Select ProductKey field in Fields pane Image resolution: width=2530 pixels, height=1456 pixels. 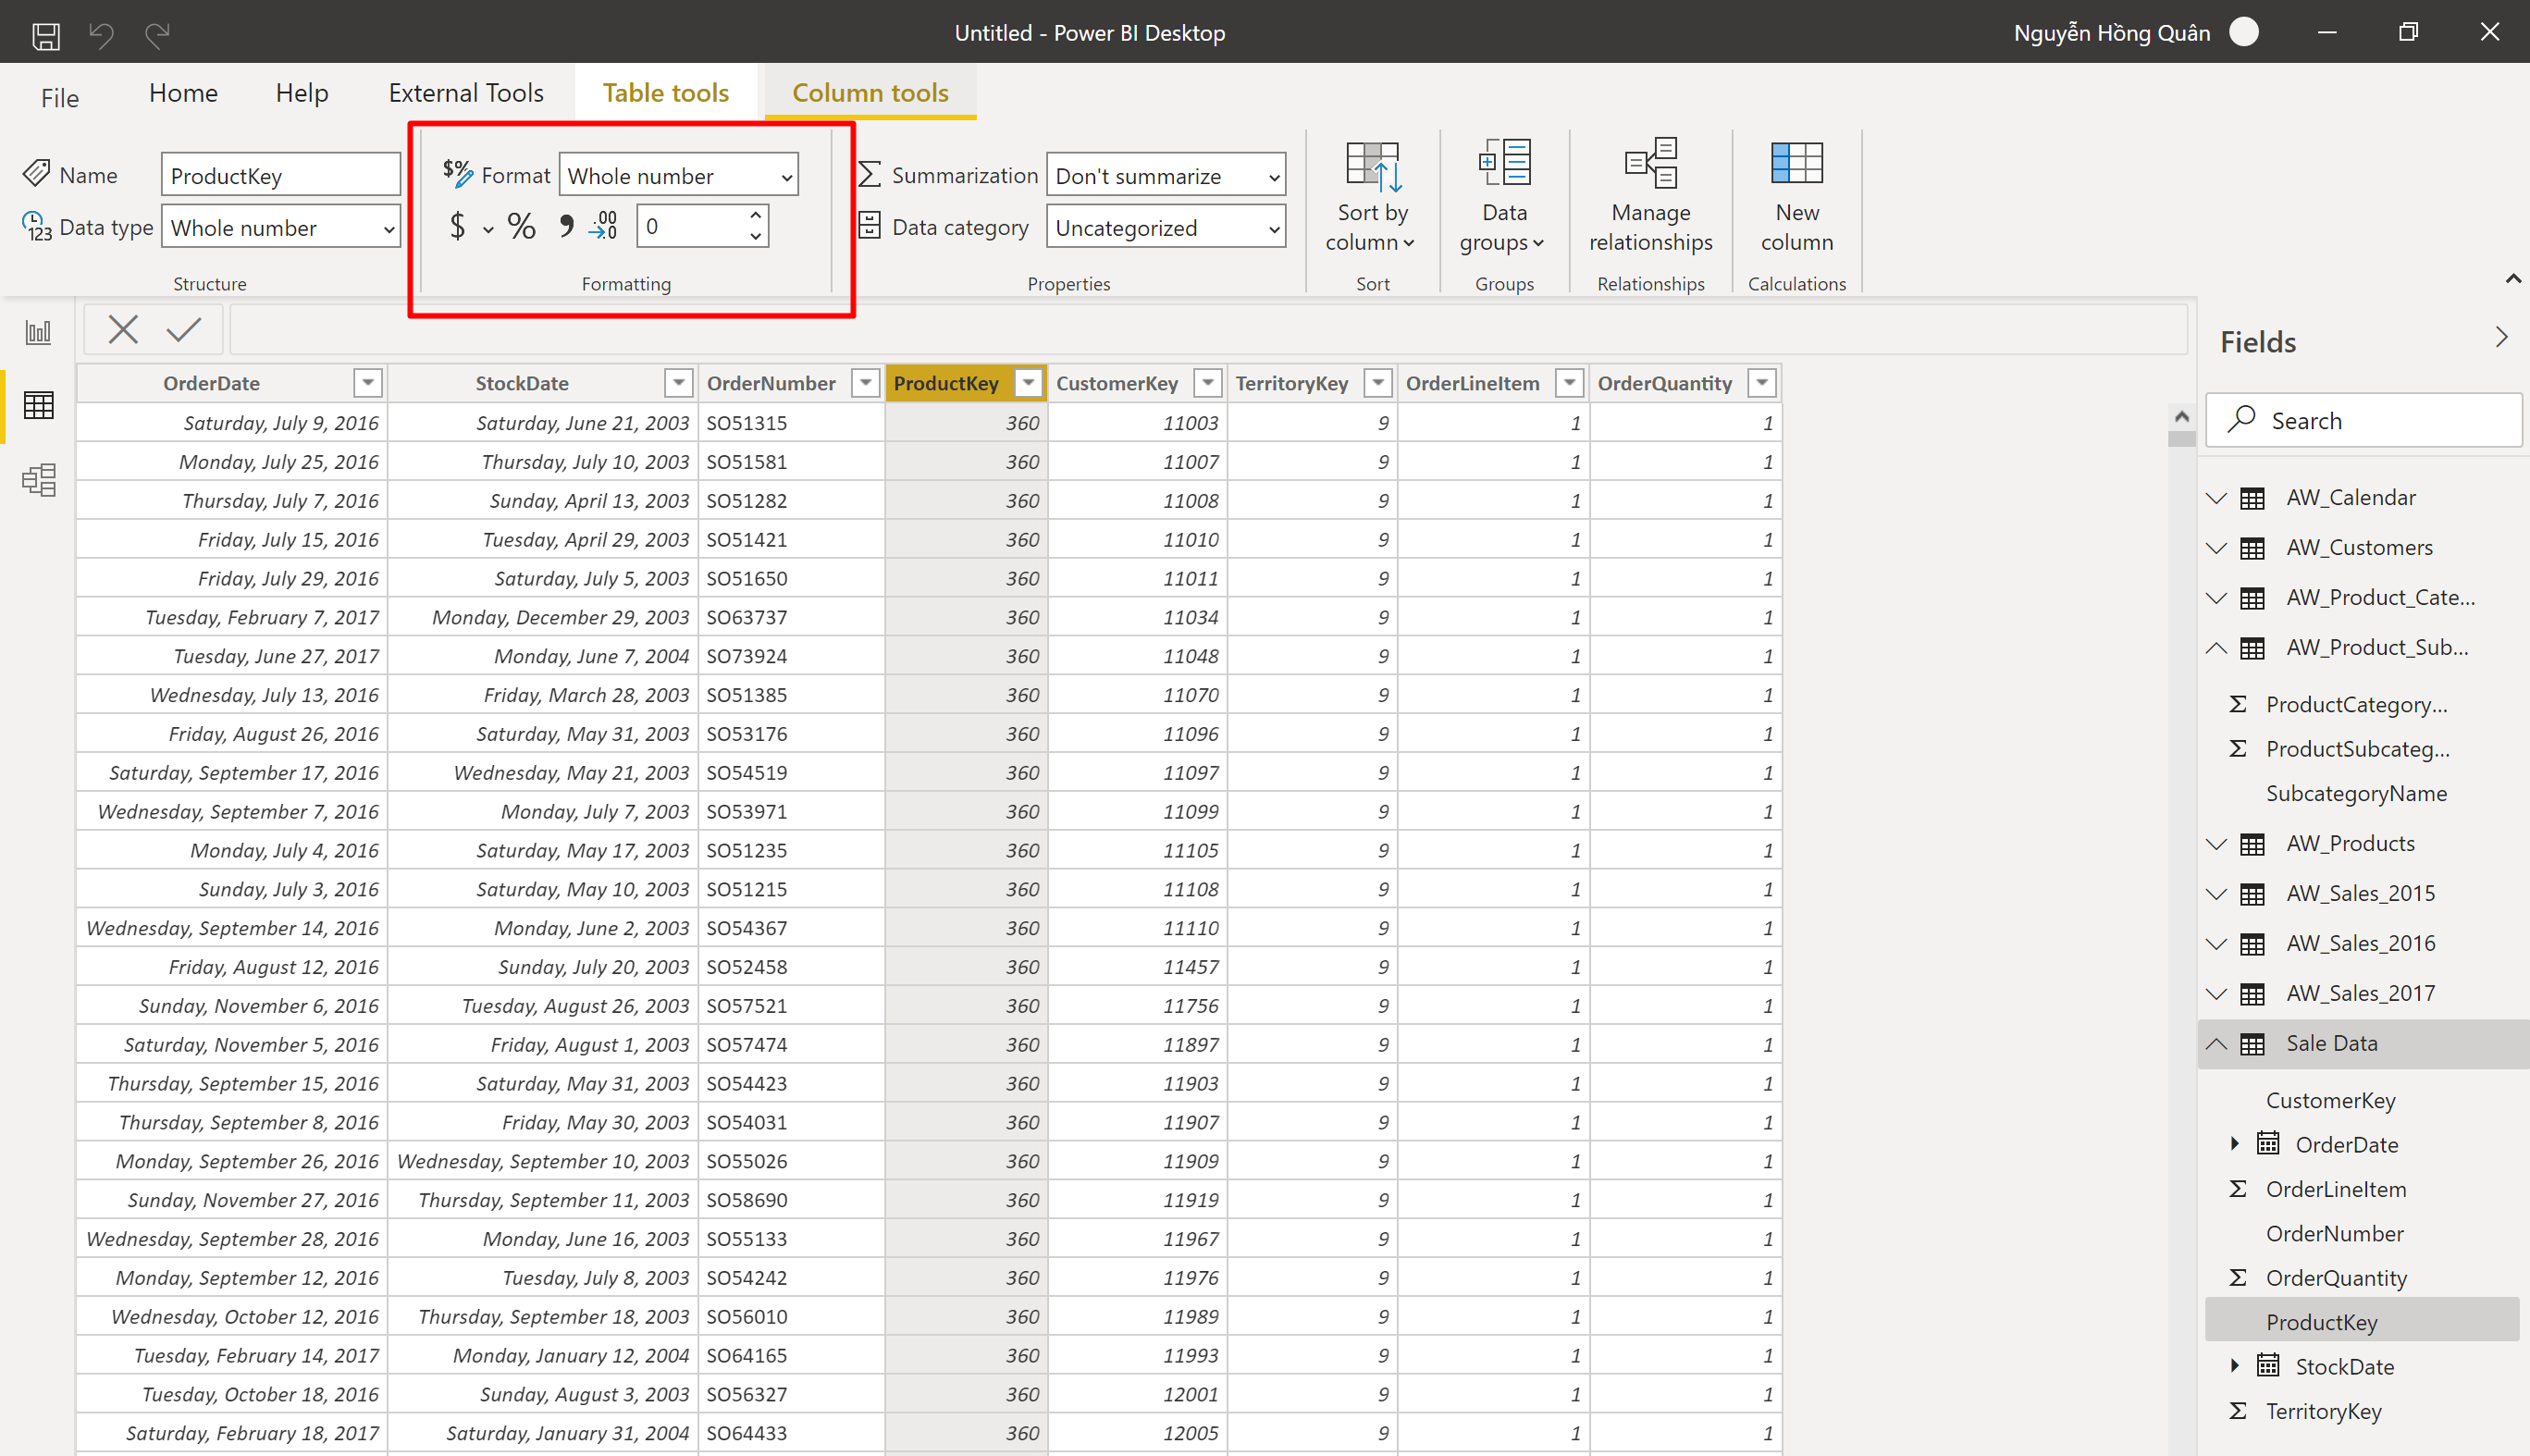click(x=2362, y=1322)
